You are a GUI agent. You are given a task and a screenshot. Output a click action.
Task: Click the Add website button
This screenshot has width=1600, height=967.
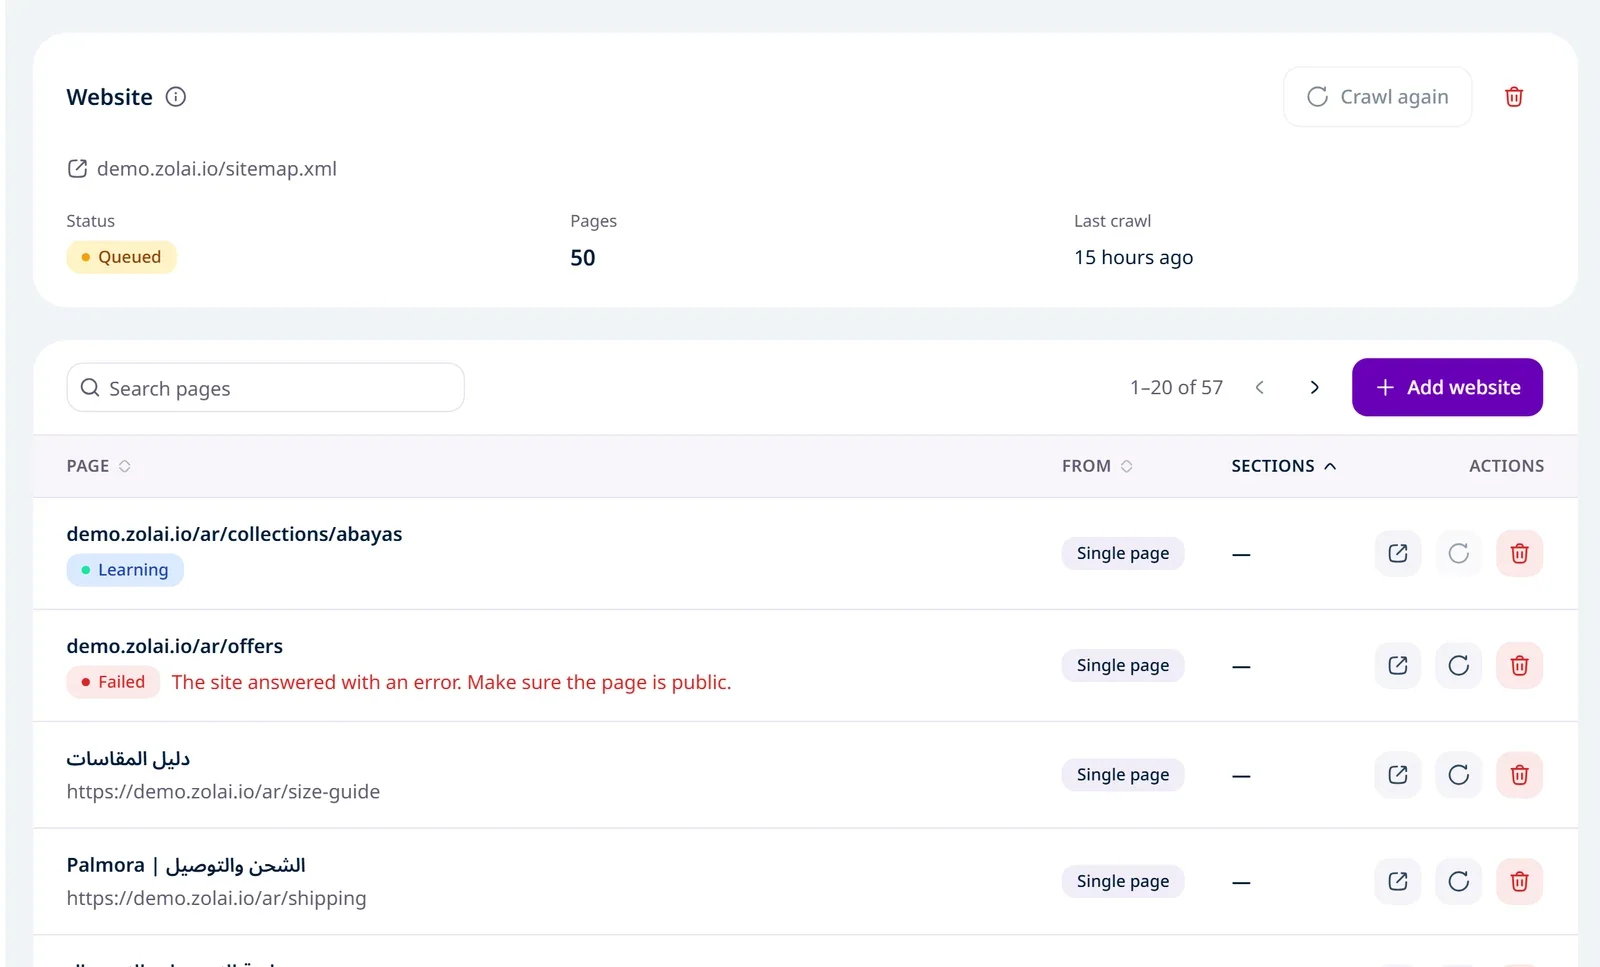click(x=1447, y=387)
